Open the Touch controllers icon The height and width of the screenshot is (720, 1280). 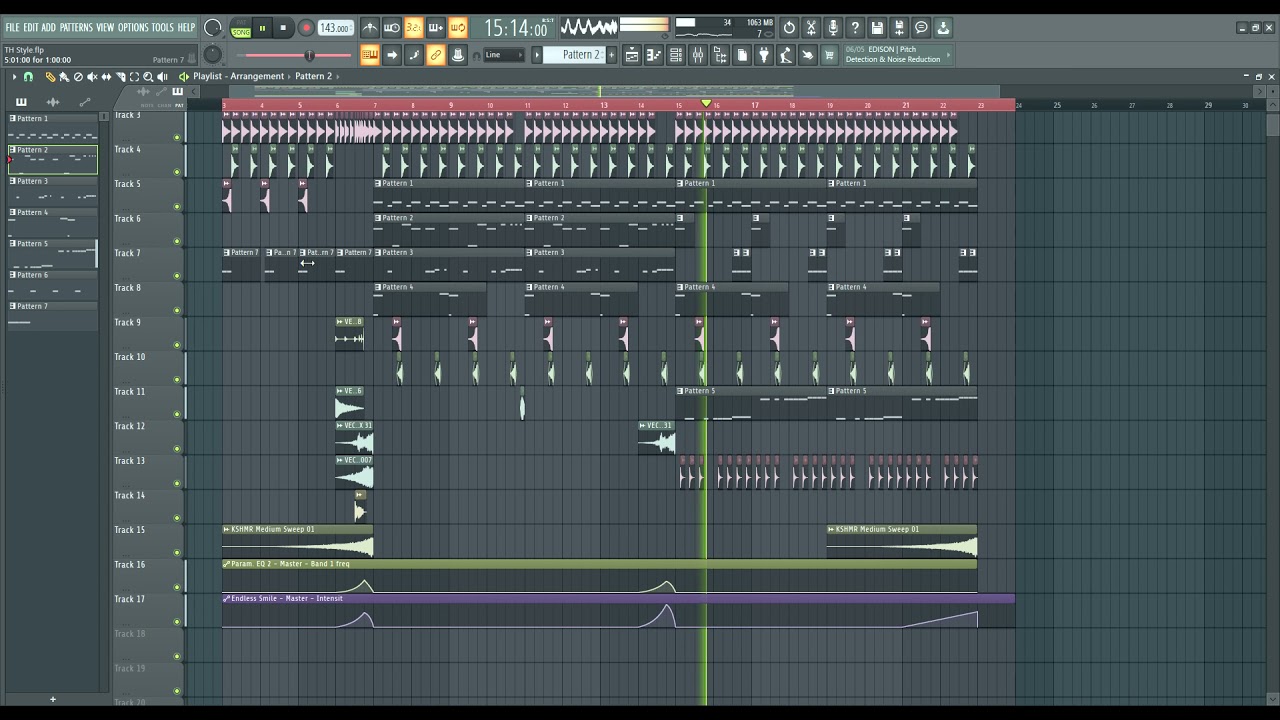click(808, 55)
